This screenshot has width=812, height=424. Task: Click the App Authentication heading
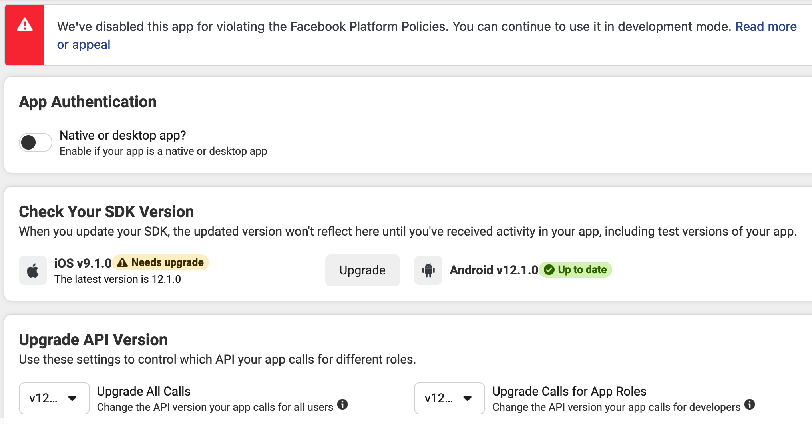88,102
